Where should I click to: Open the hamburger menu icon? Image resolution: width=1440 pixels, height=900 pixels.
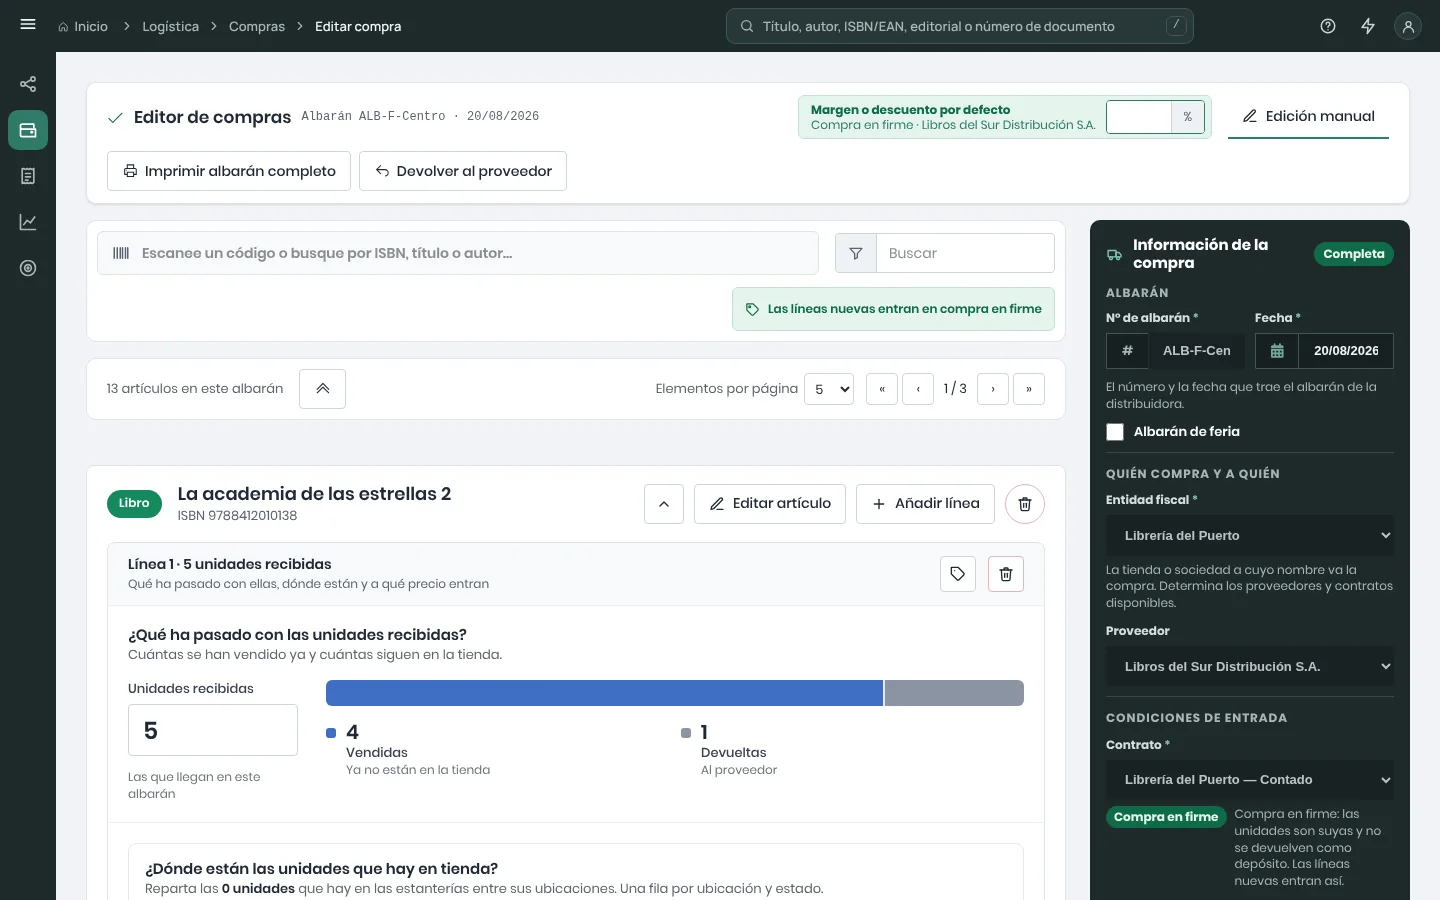(28, 25)
